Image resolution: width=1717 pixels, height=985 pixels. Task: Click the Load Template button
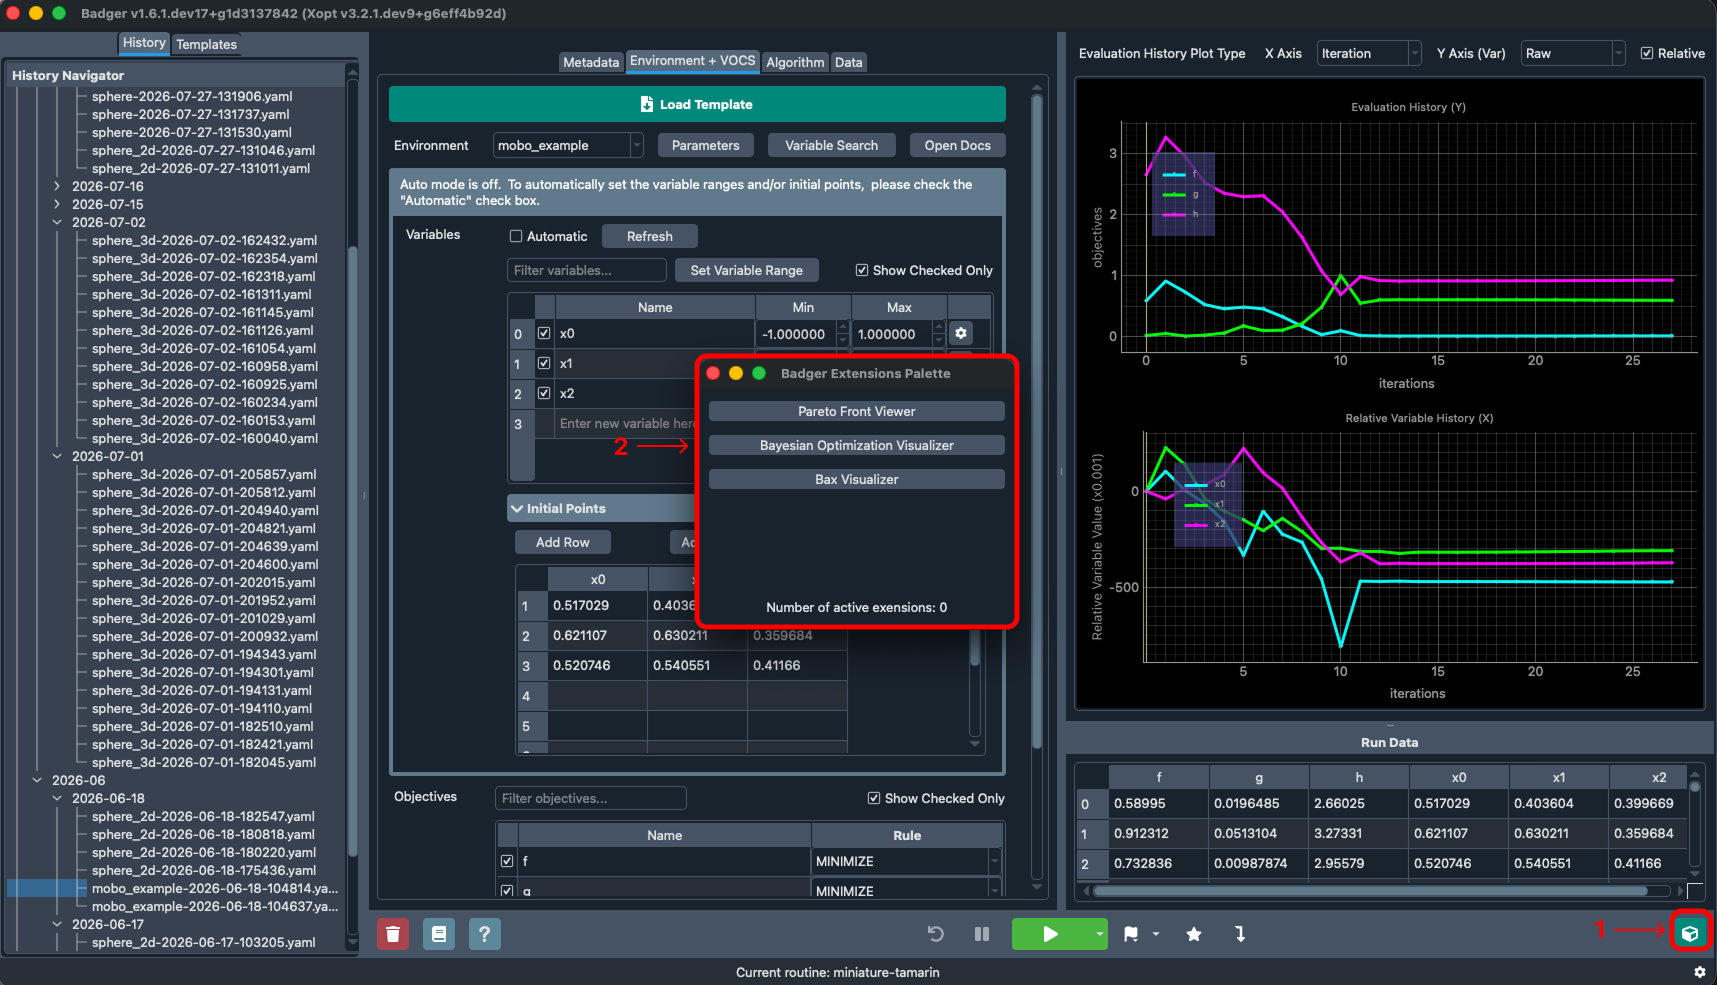[697, 104]
